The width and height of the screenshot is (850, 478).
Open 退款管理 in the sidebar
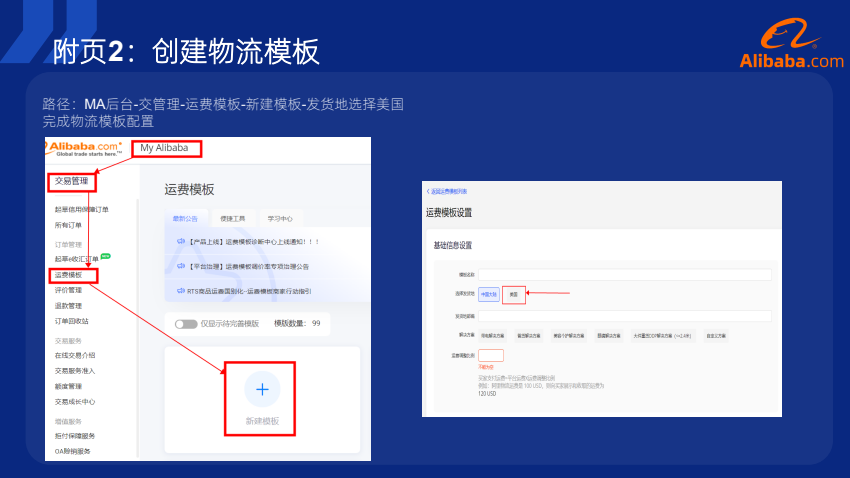pyautogui.click(x=69, y=305)
